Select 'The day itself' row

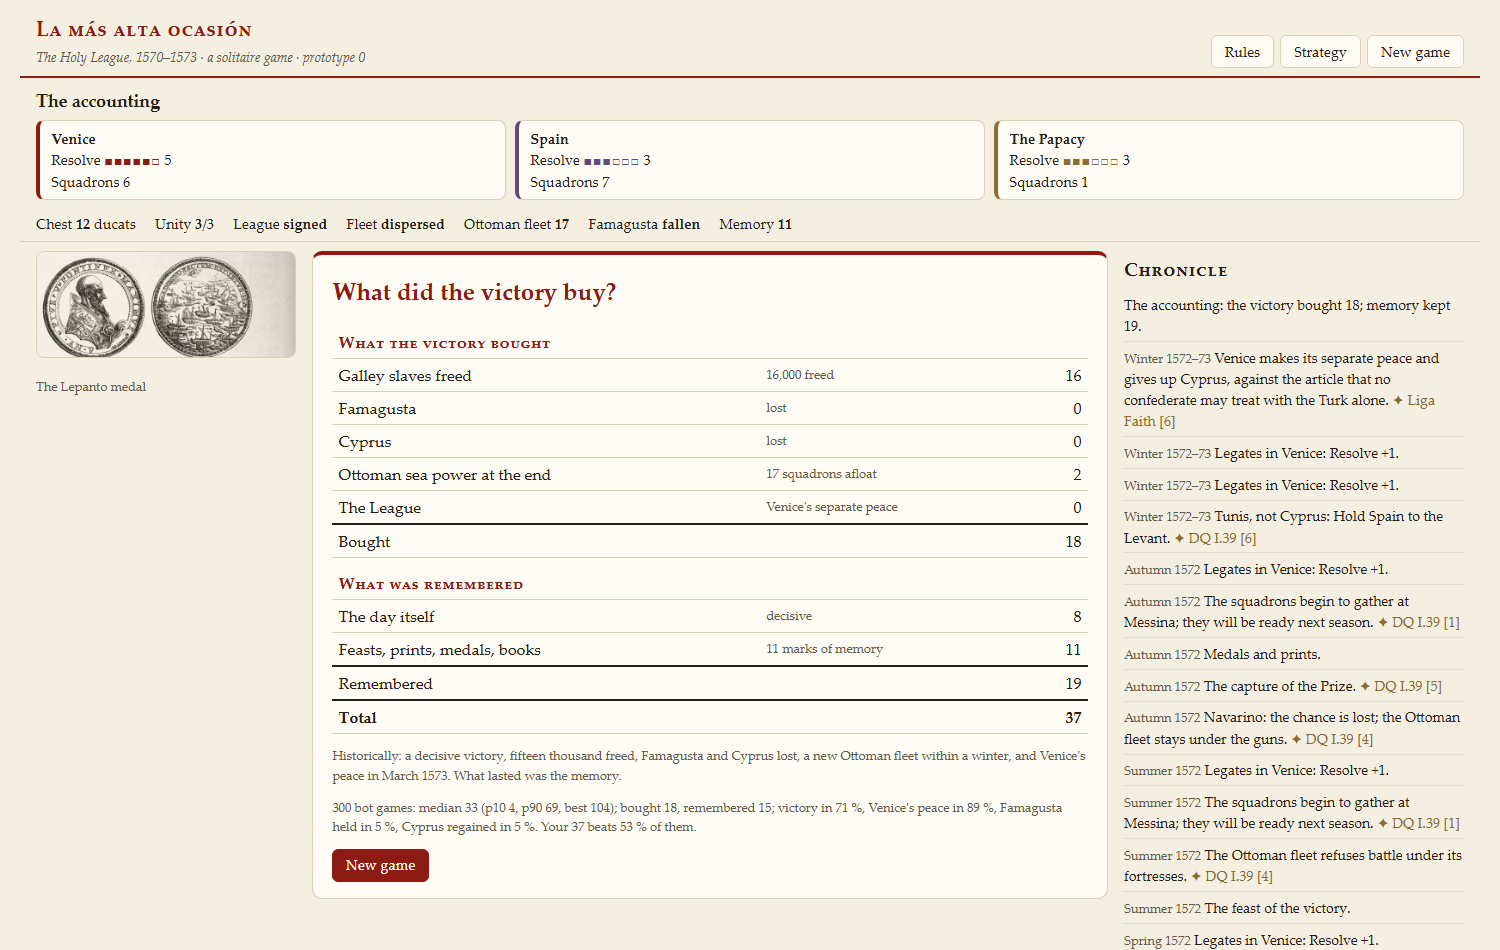coord(710,616)
